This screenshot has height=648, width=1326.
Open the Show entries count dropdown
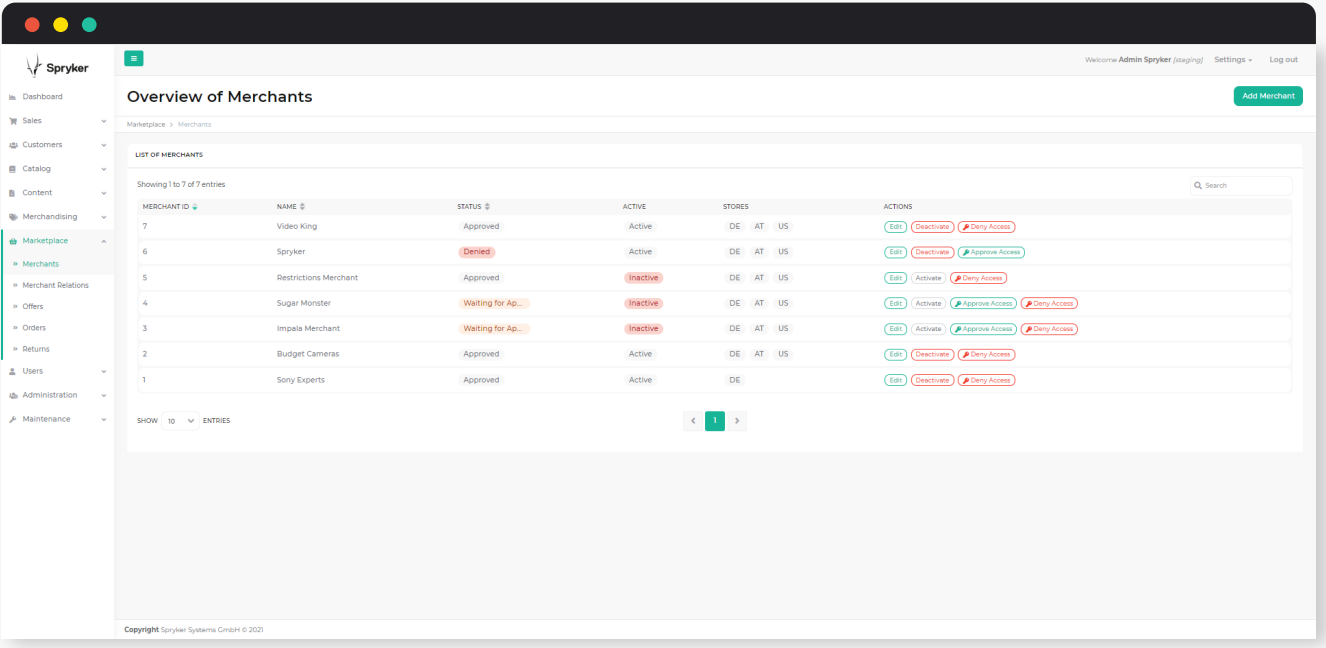coord(181,421)
